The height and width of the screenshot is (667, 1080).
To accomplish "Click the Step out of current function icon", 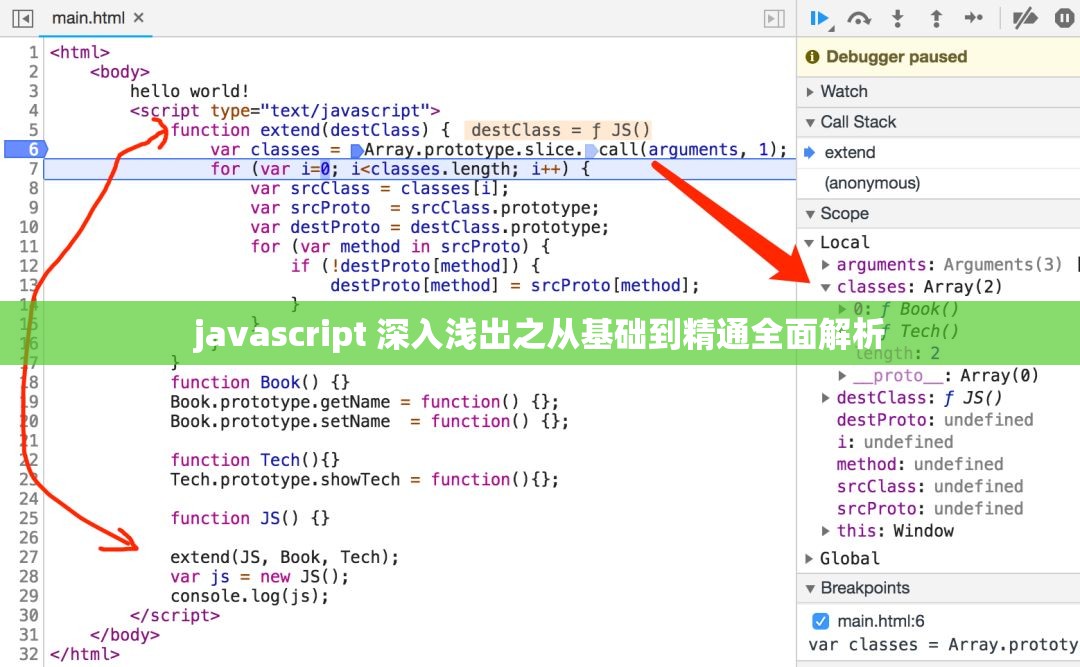I will (x=935, y=18).
